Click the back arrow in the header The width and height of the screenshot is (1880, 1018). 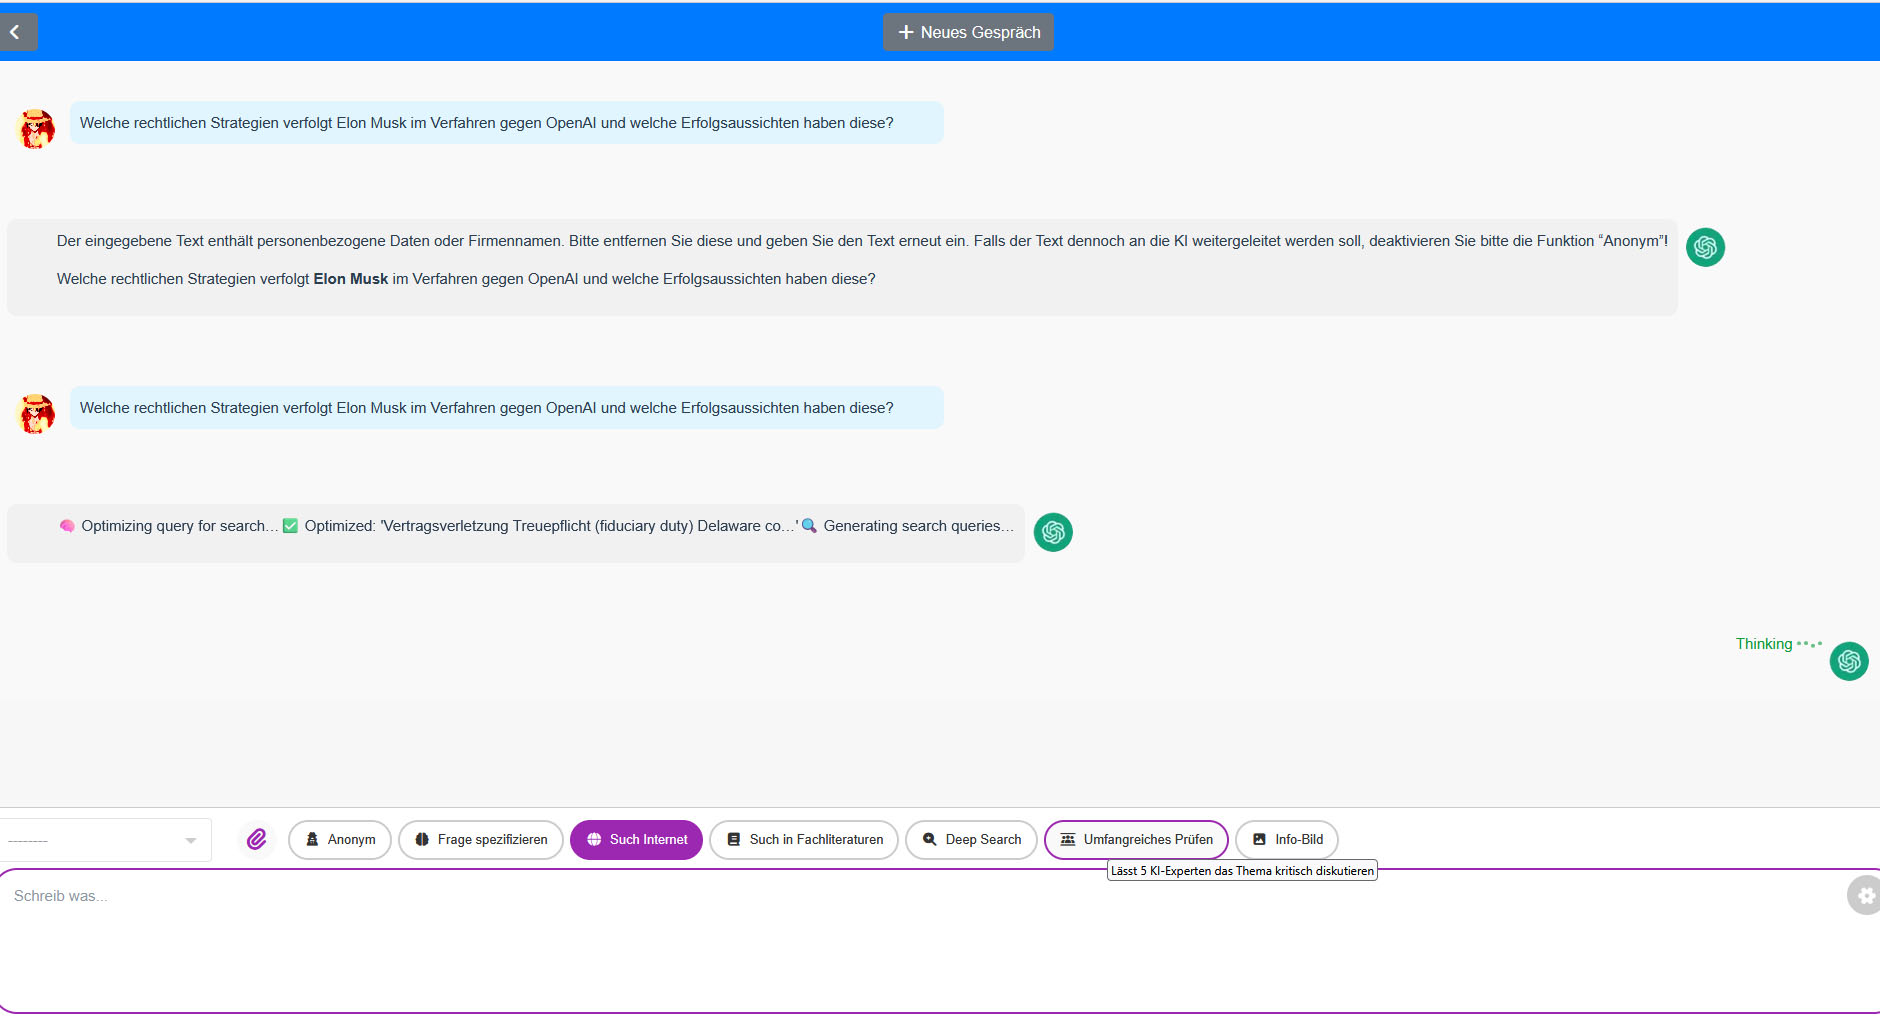[16, 32]
